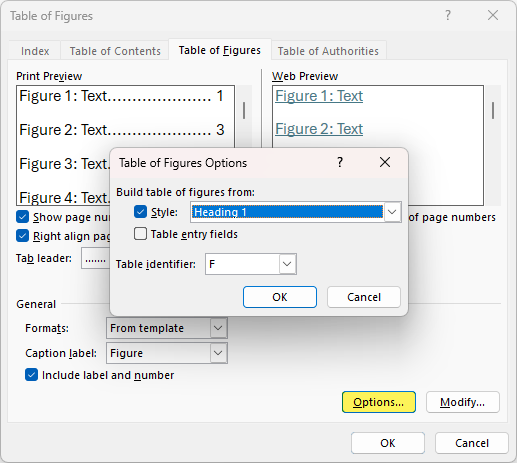Click Cancel in main Table of Figures window

pyautogui.click(x=472, y=443)
